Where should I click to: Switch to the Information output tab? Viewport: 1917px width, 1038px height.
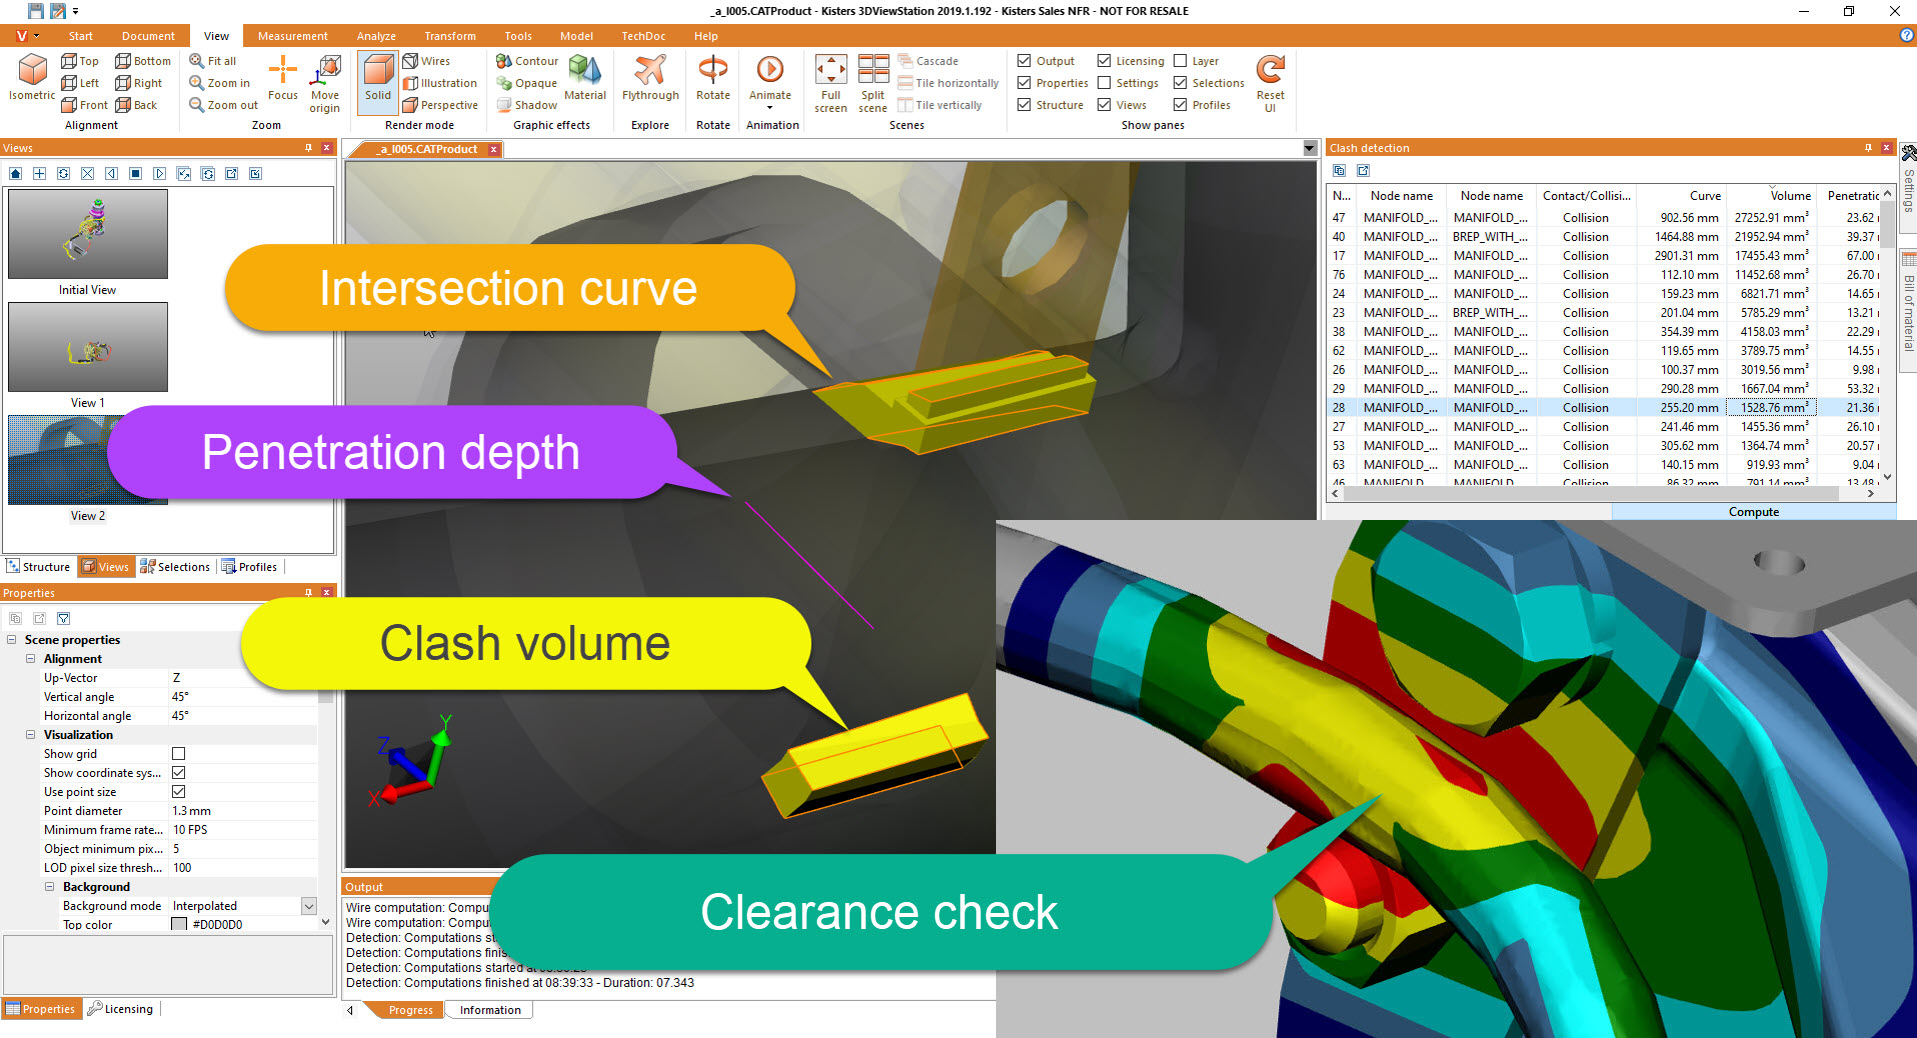tap(490, 1010)
